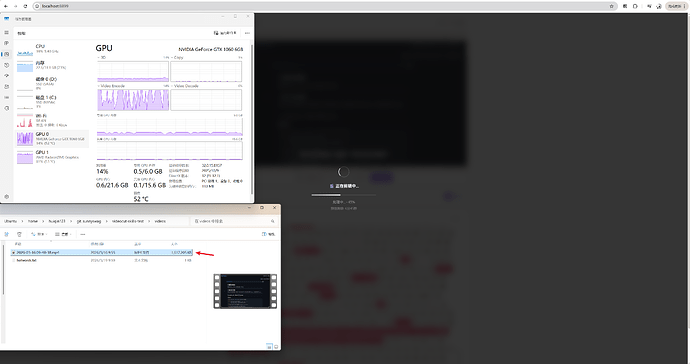Open See more ellipsis in Explorer toolbar
The height and width of the screenshot is (364, 690).
tap(83, 234)
